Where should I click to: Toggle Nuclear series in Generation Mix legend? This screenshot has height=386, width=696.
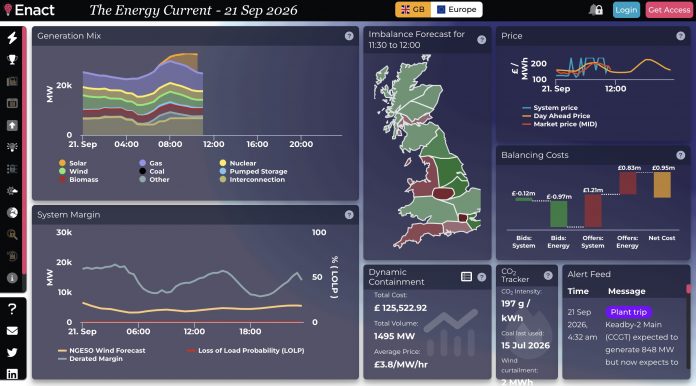pos(237,163)
